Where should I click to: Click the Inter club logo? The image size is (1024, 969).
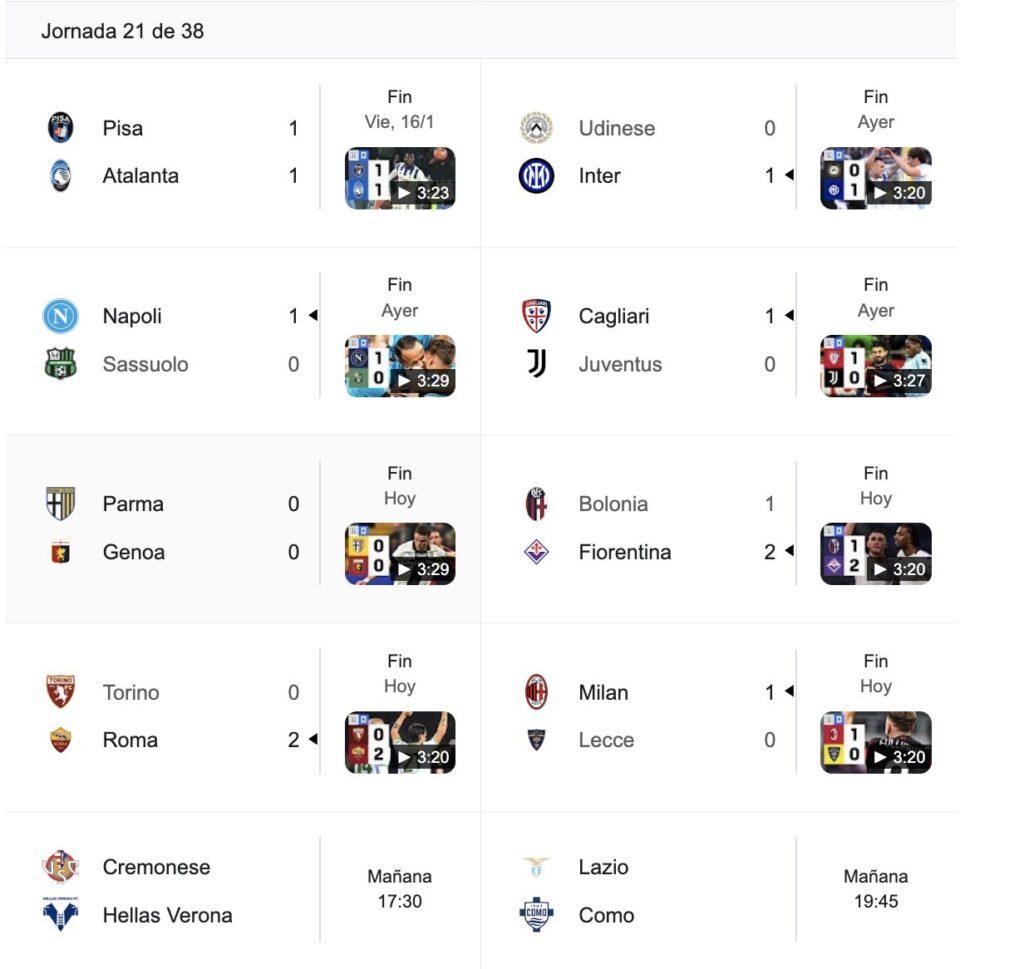coord(537,176)
